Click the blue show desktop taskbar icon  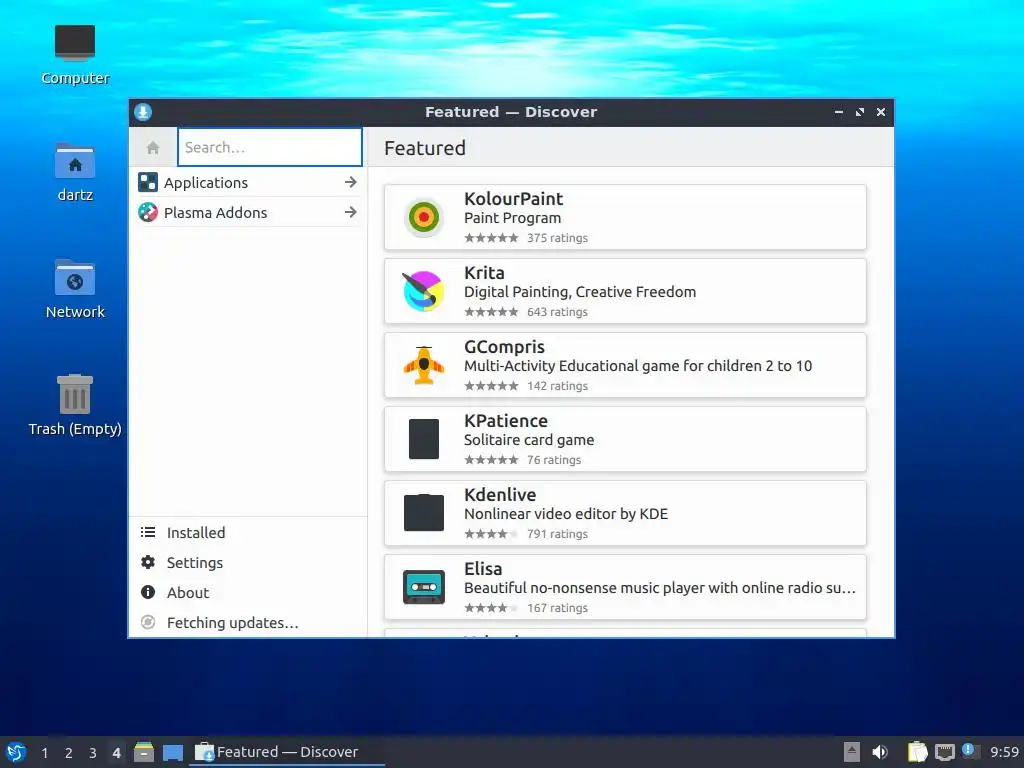[x=172, y=753]
